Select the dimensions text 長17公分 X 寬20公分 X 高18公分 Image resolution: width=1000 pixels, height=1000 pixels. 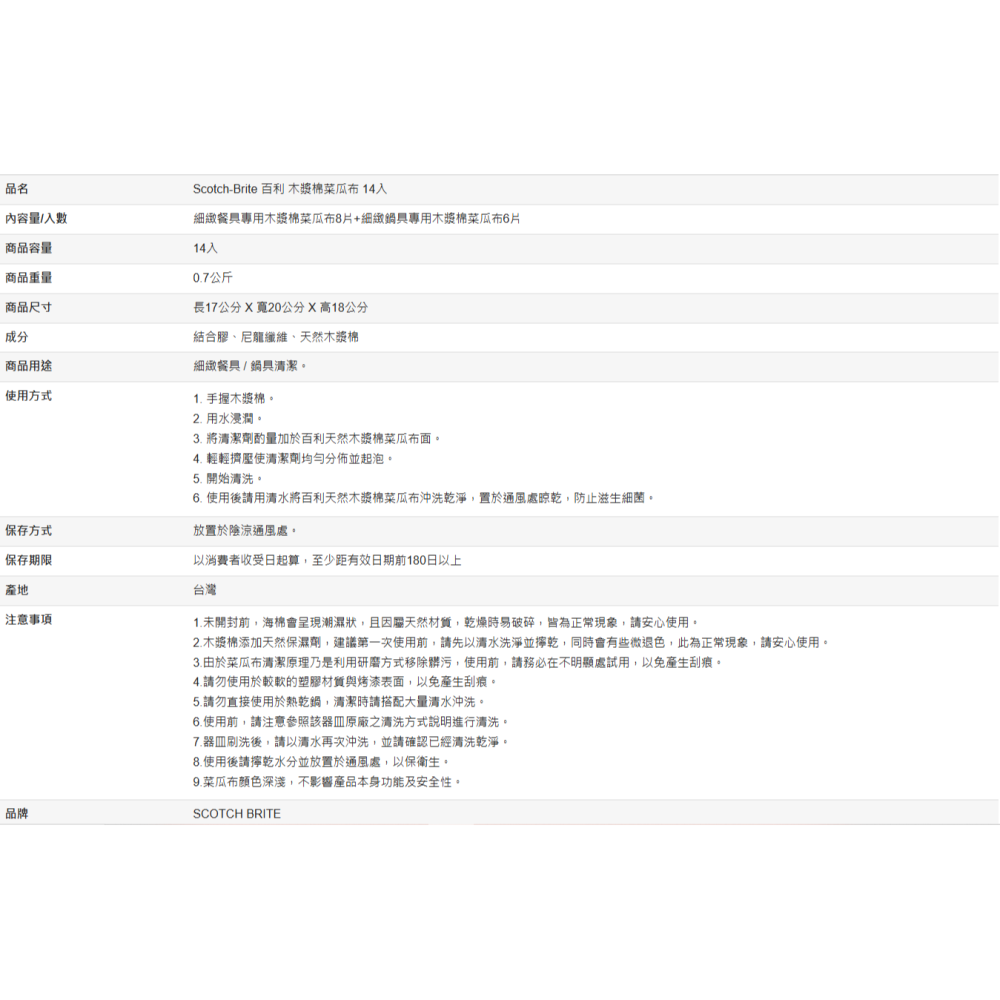pos(280,307)
